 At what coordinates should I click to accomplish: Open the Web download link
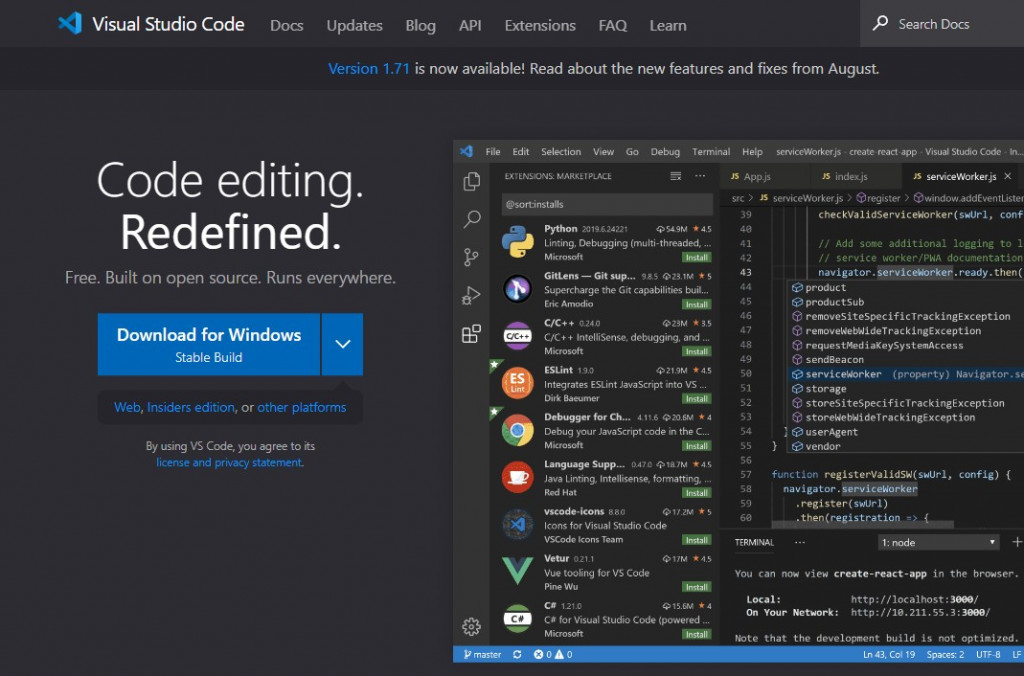(x=127, y=407)
